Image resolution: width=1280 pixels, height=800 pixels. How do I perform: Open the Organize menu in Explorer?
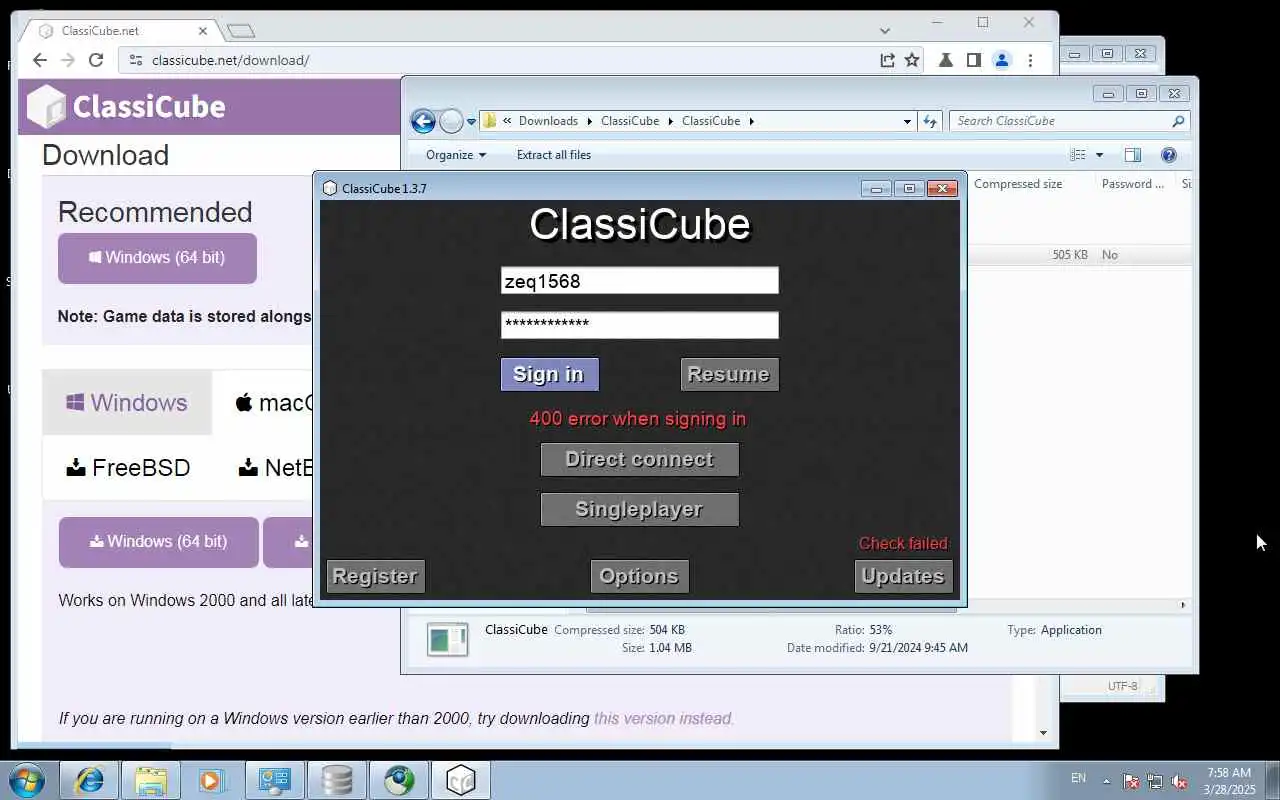(456, 155)
